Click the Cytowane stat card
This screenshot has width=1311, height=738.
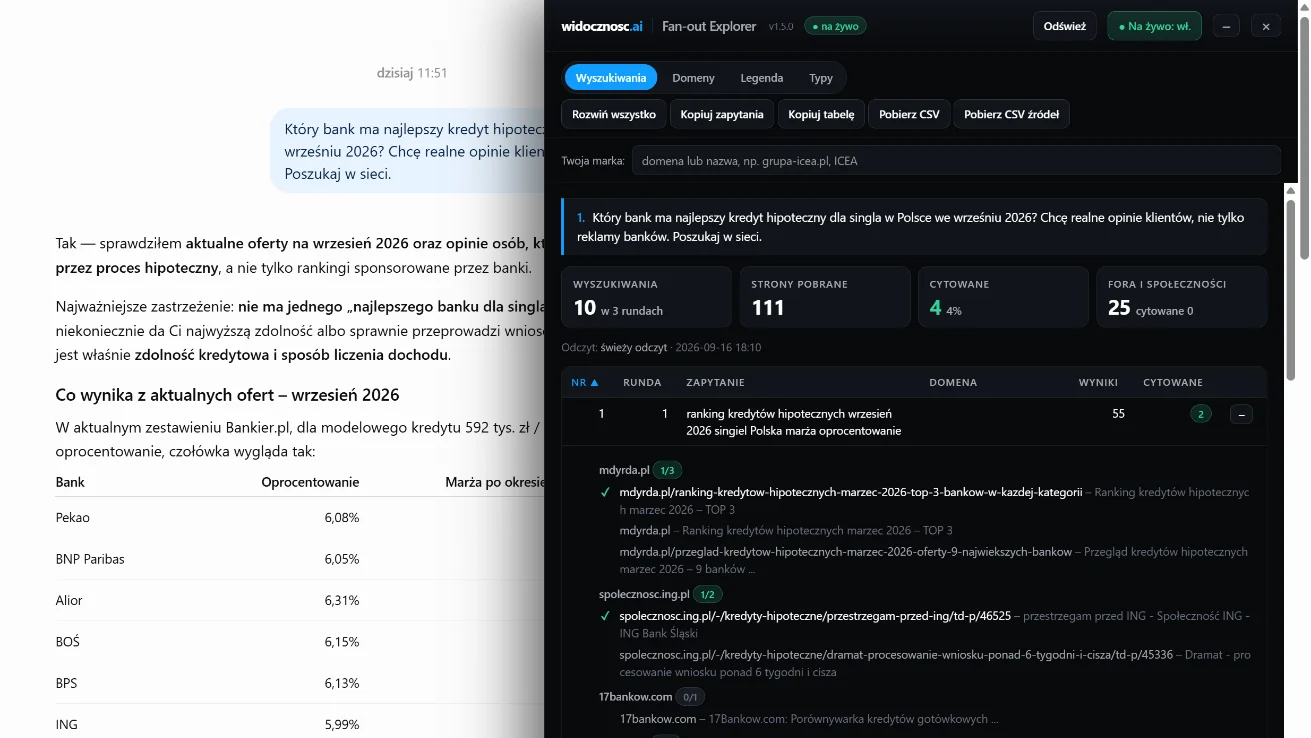pos(1003,297)
